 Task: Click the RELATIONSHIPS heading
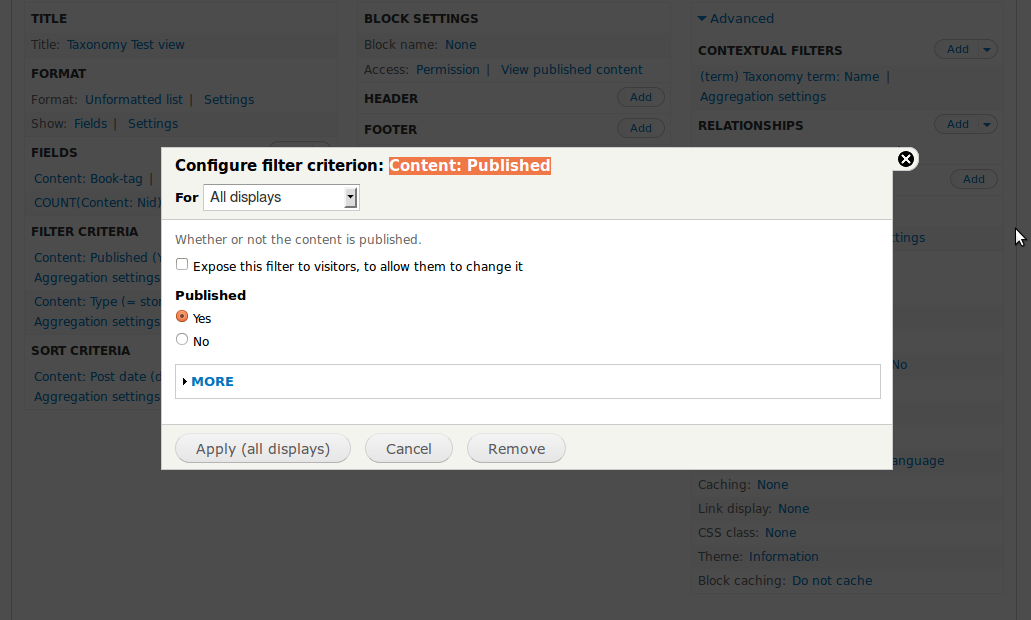click(x=751, y=126)
